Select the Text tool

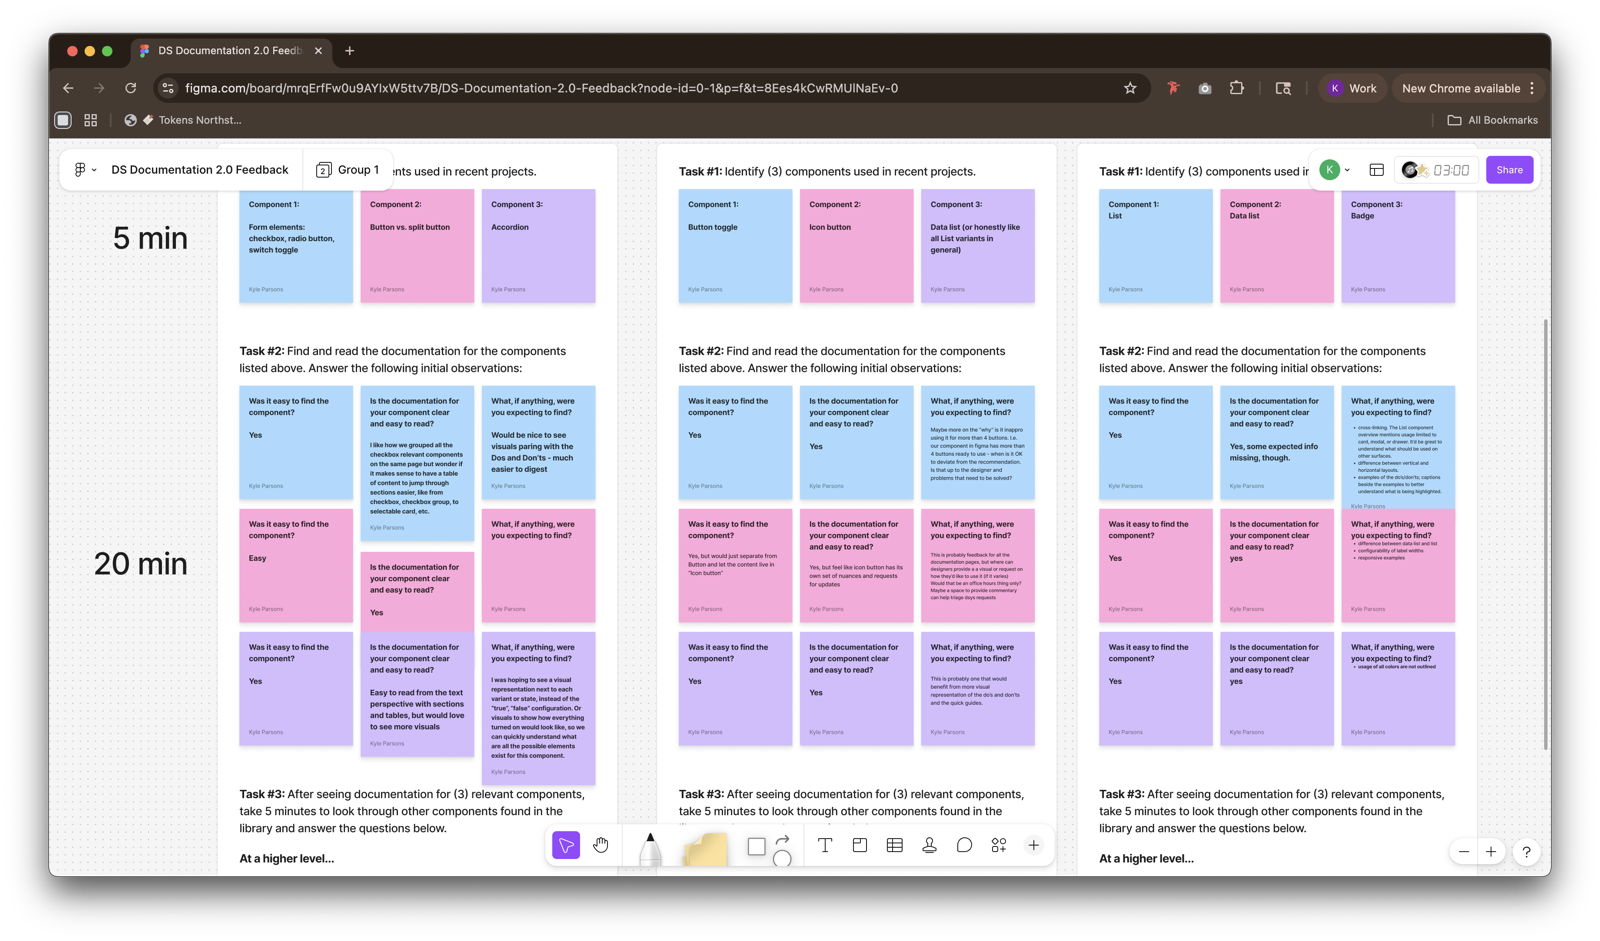pyautogui.click(x=825, y=845)
